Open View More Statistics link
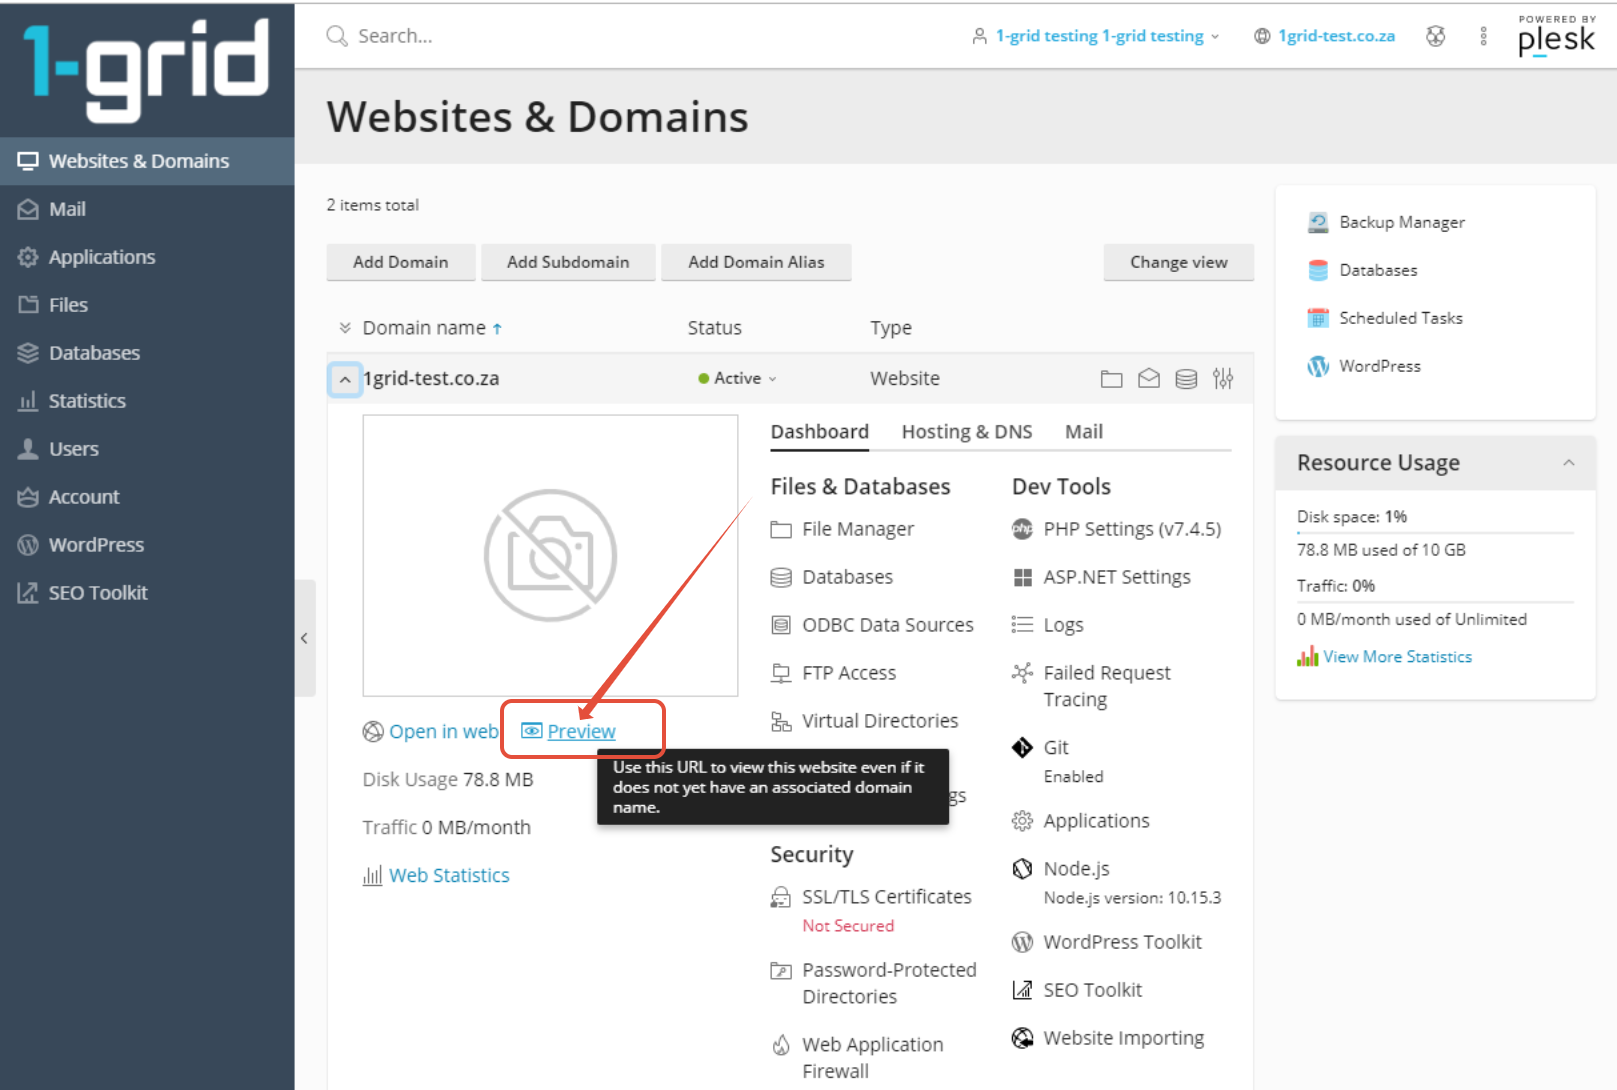The height and width of the screenshot is (1090, 1617). (x=1397, y=657)
